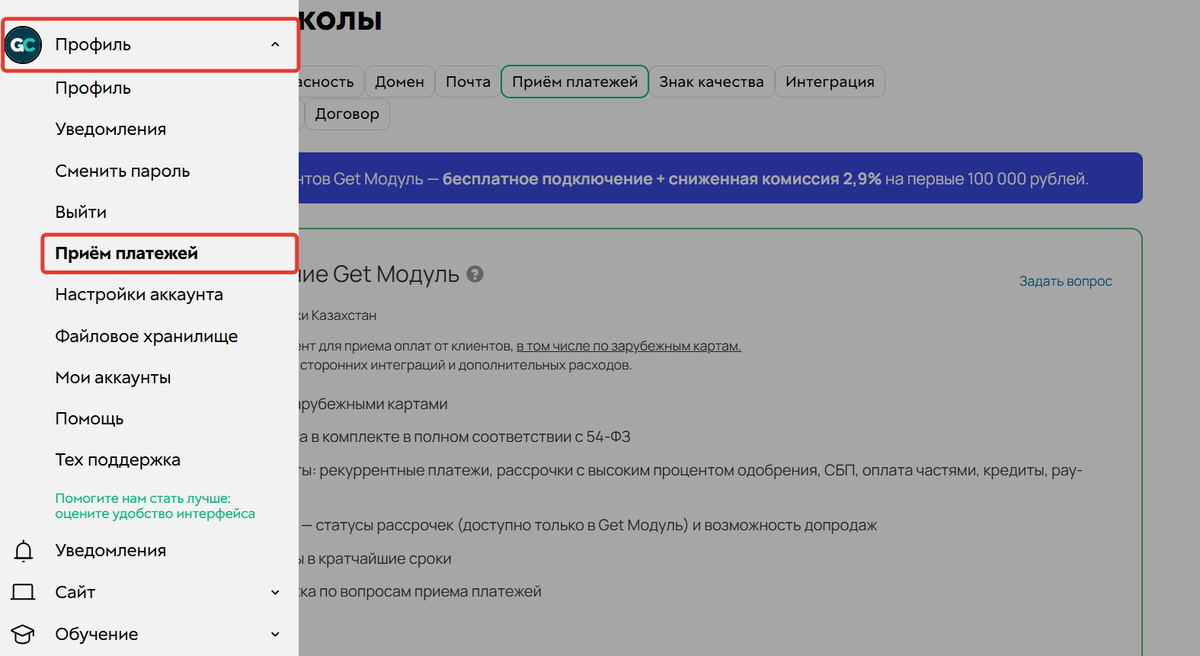Click the 'рекуррентные платежи' text line
The width and height of the screenshot is (1200, 656).
point(690,470)
